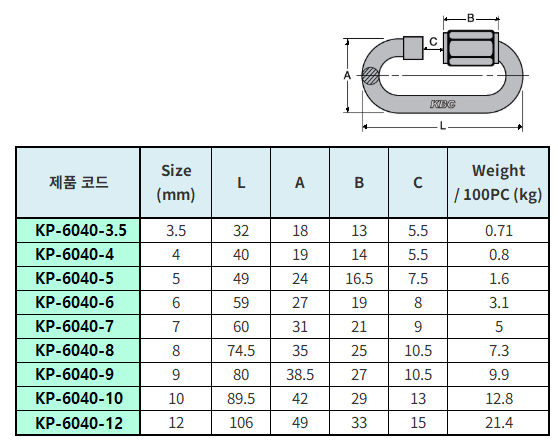Viewport: 558px width, 443px height.
Task: Select product code KP-6040-8
Action: (74, 350)
